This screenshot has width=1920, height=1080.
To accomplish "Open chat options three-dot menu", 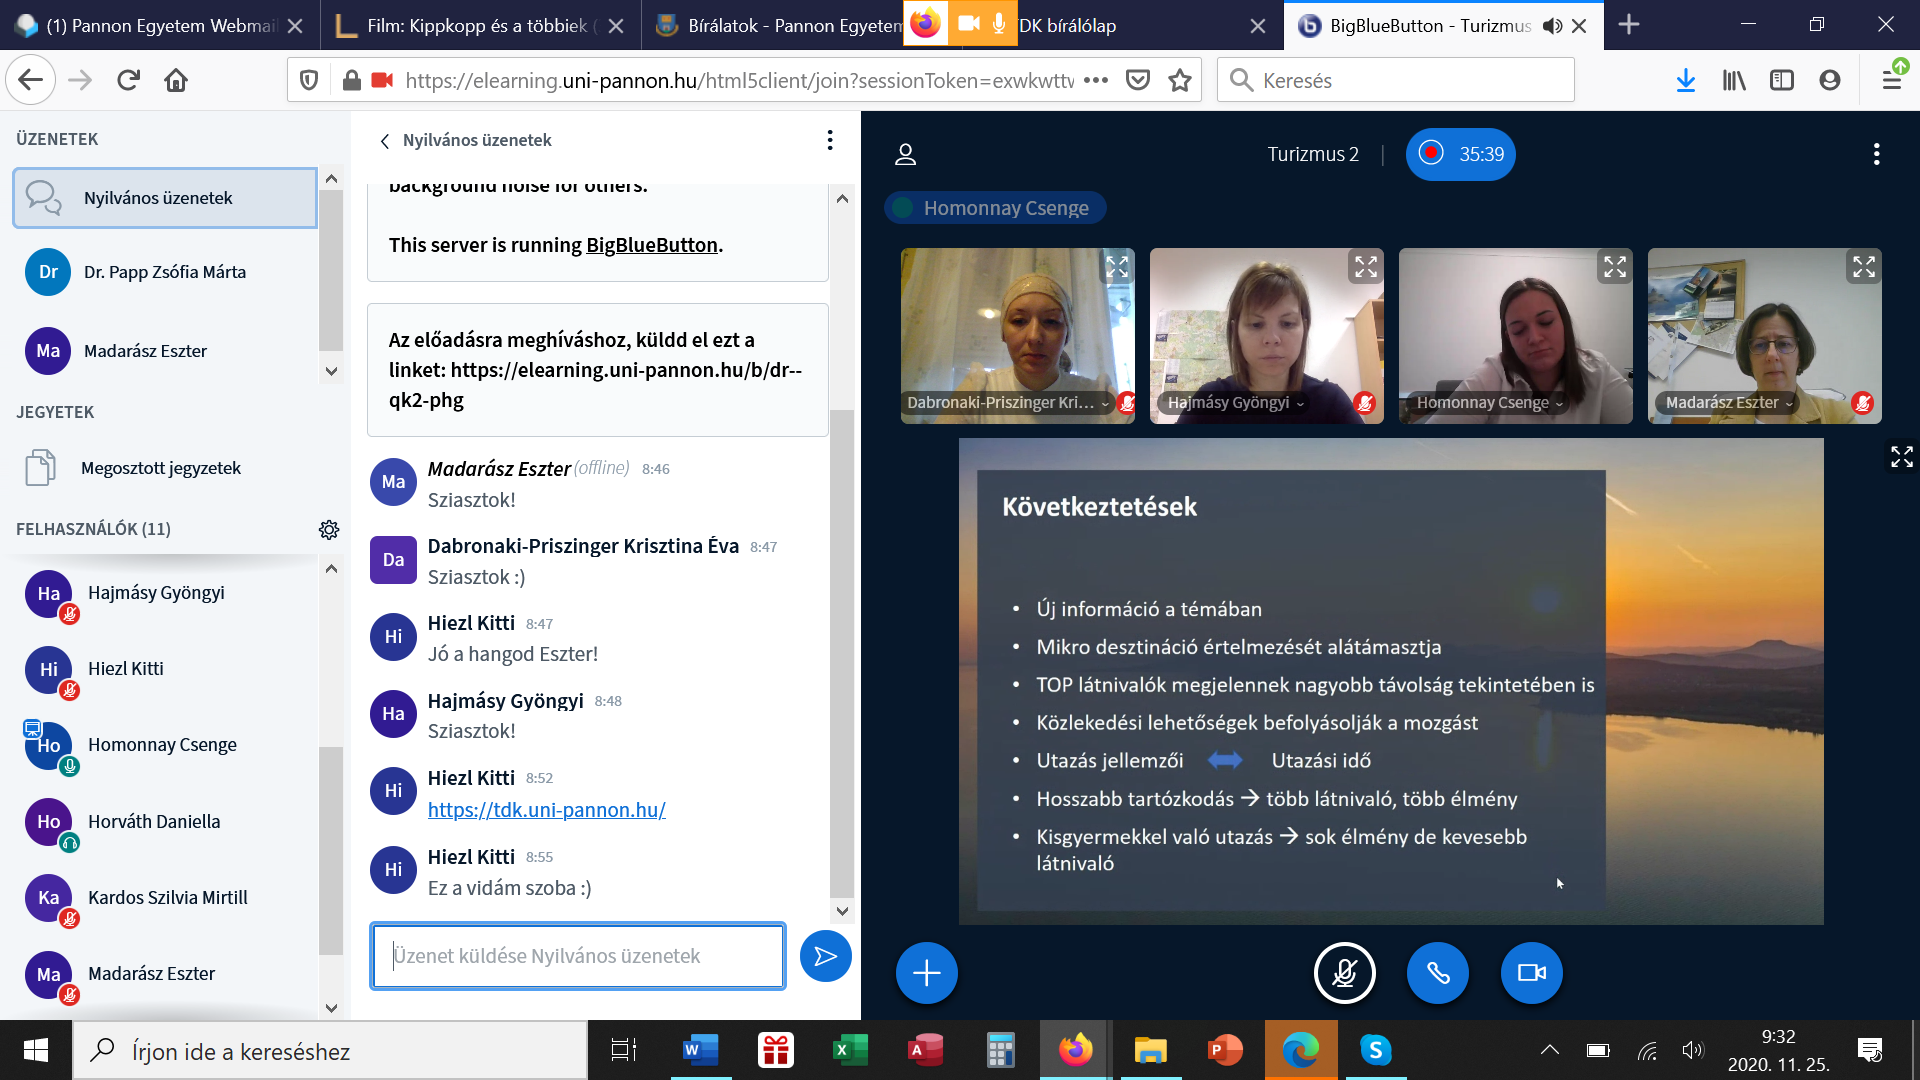I will click(x=829, y=140).
